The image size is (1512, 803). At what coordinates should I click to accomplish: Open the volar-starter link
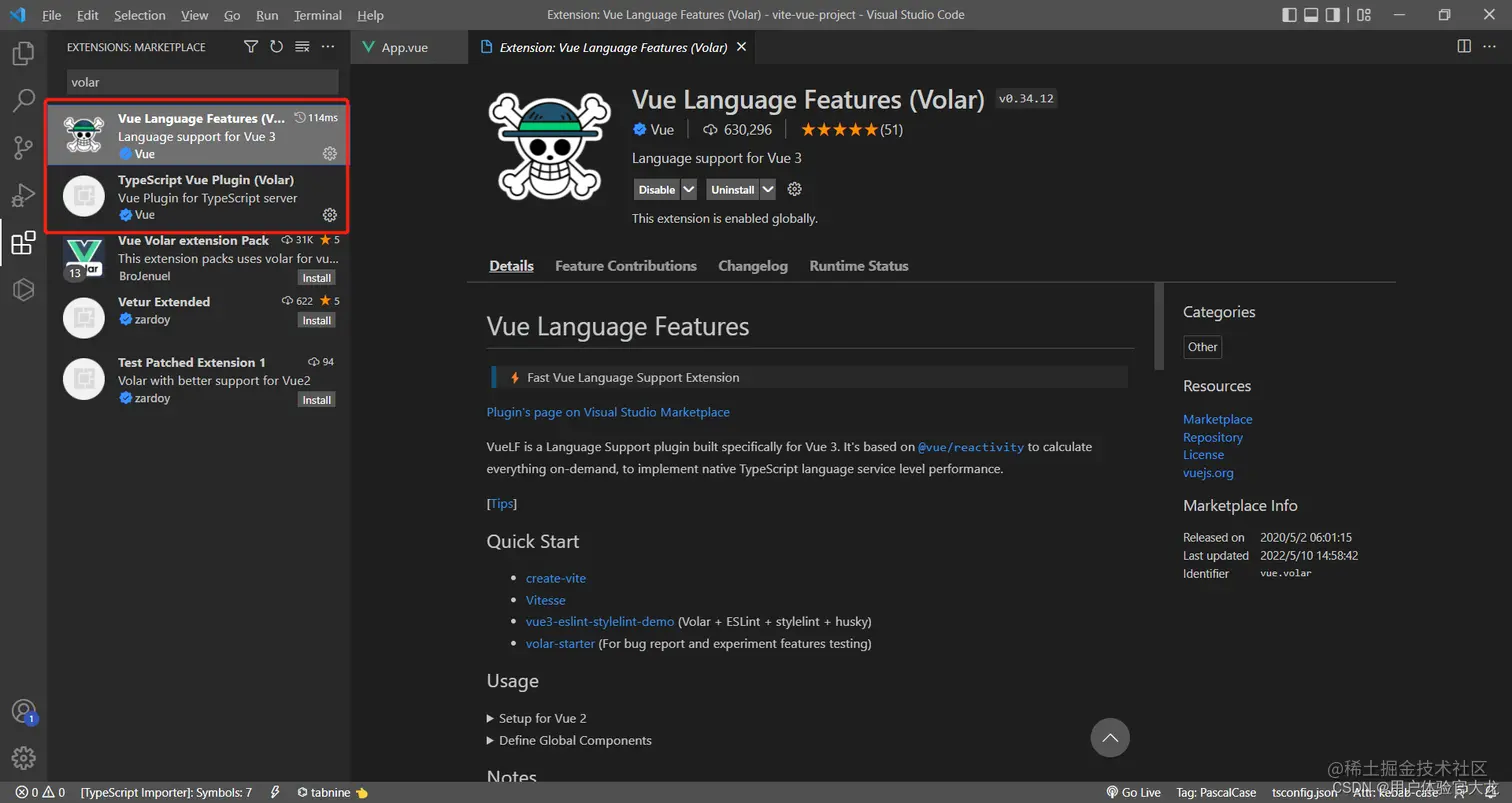(560, 643)
